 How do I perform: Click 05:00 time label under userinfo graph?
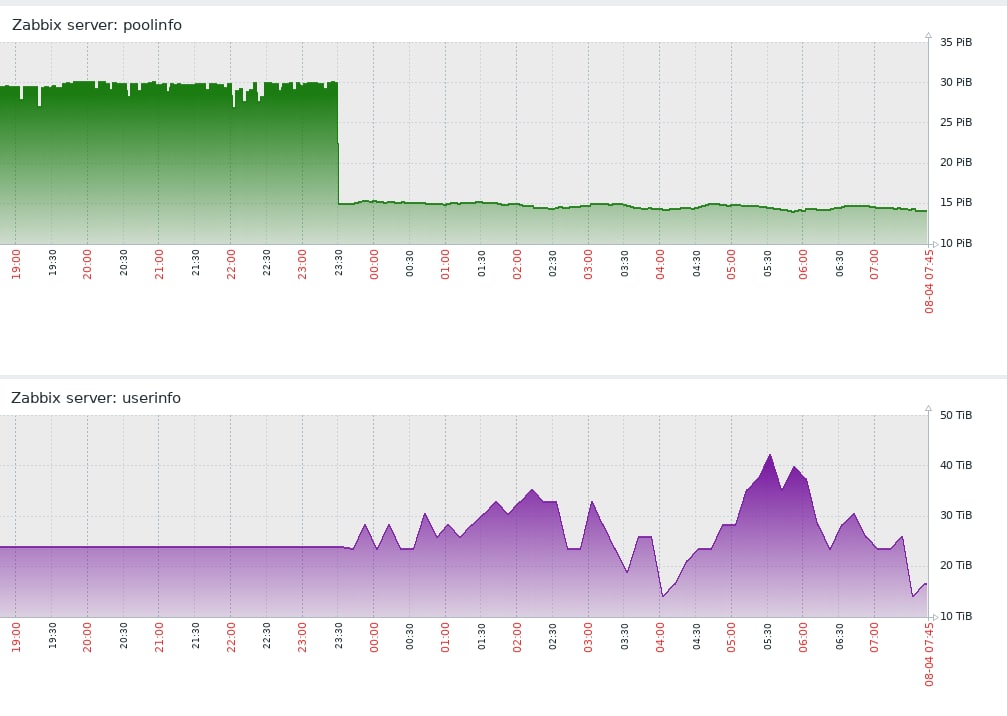(x=731, y=637)
